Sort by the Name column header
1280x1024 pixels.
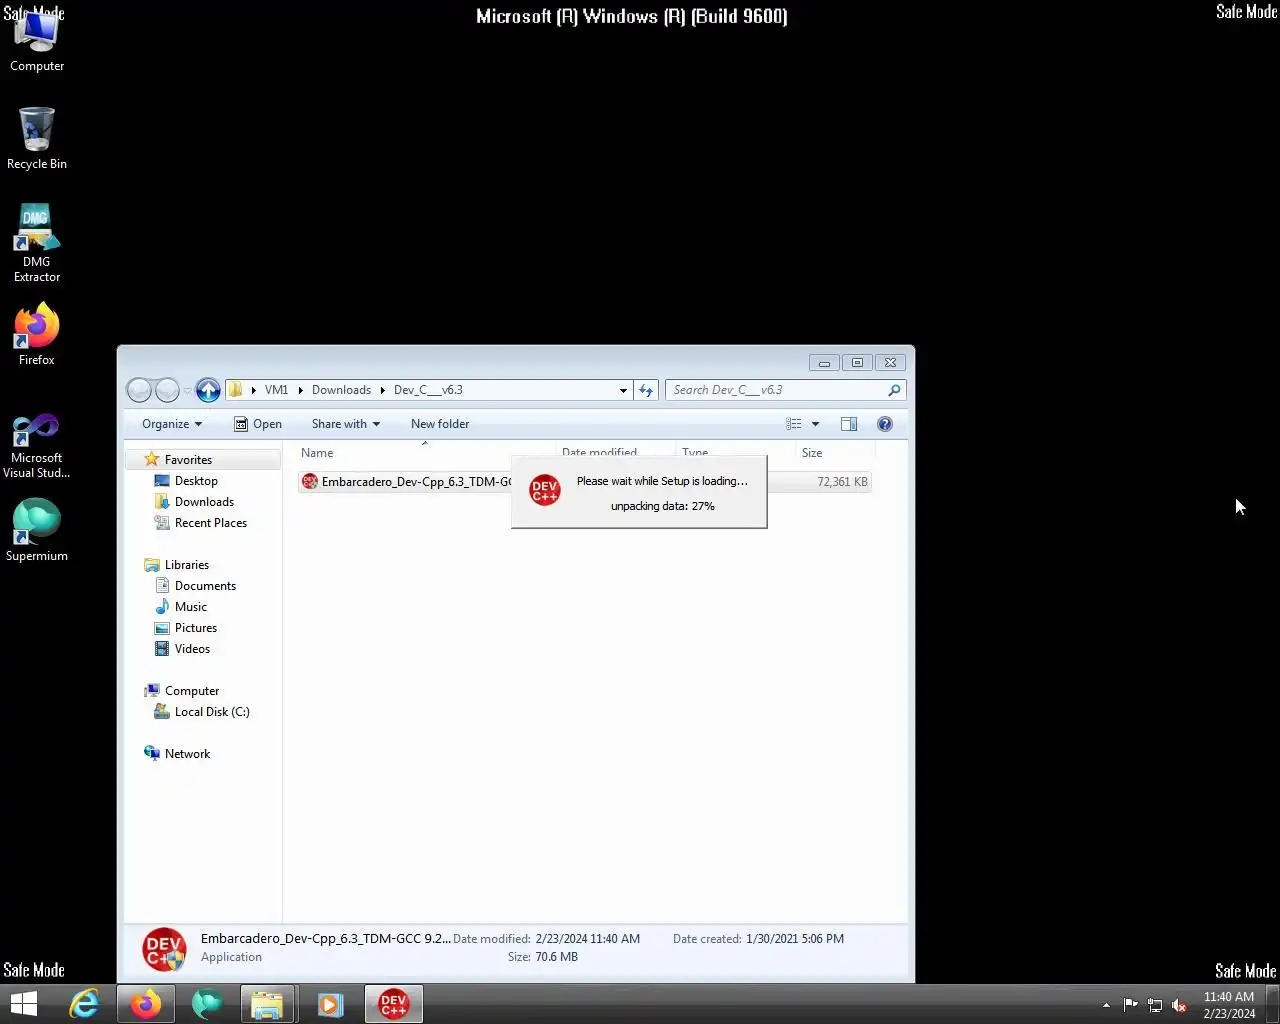425,452
